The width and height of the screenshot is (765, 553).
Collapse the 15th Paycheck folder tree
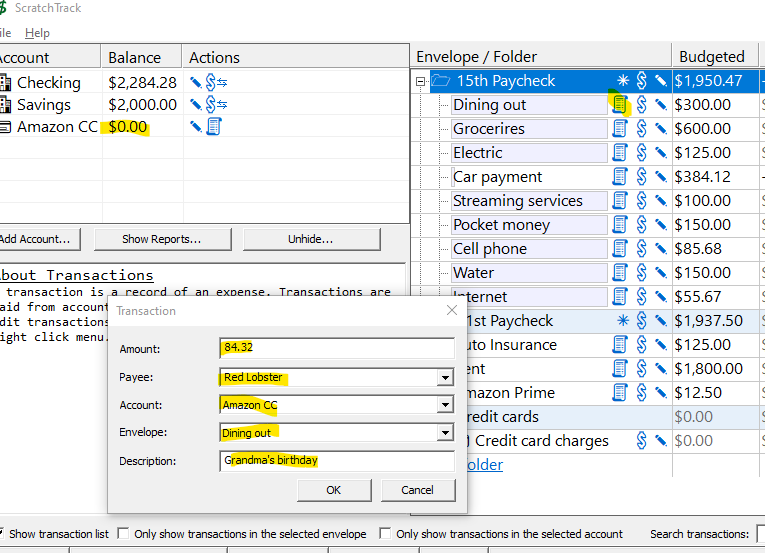click(x=421, y=82)
